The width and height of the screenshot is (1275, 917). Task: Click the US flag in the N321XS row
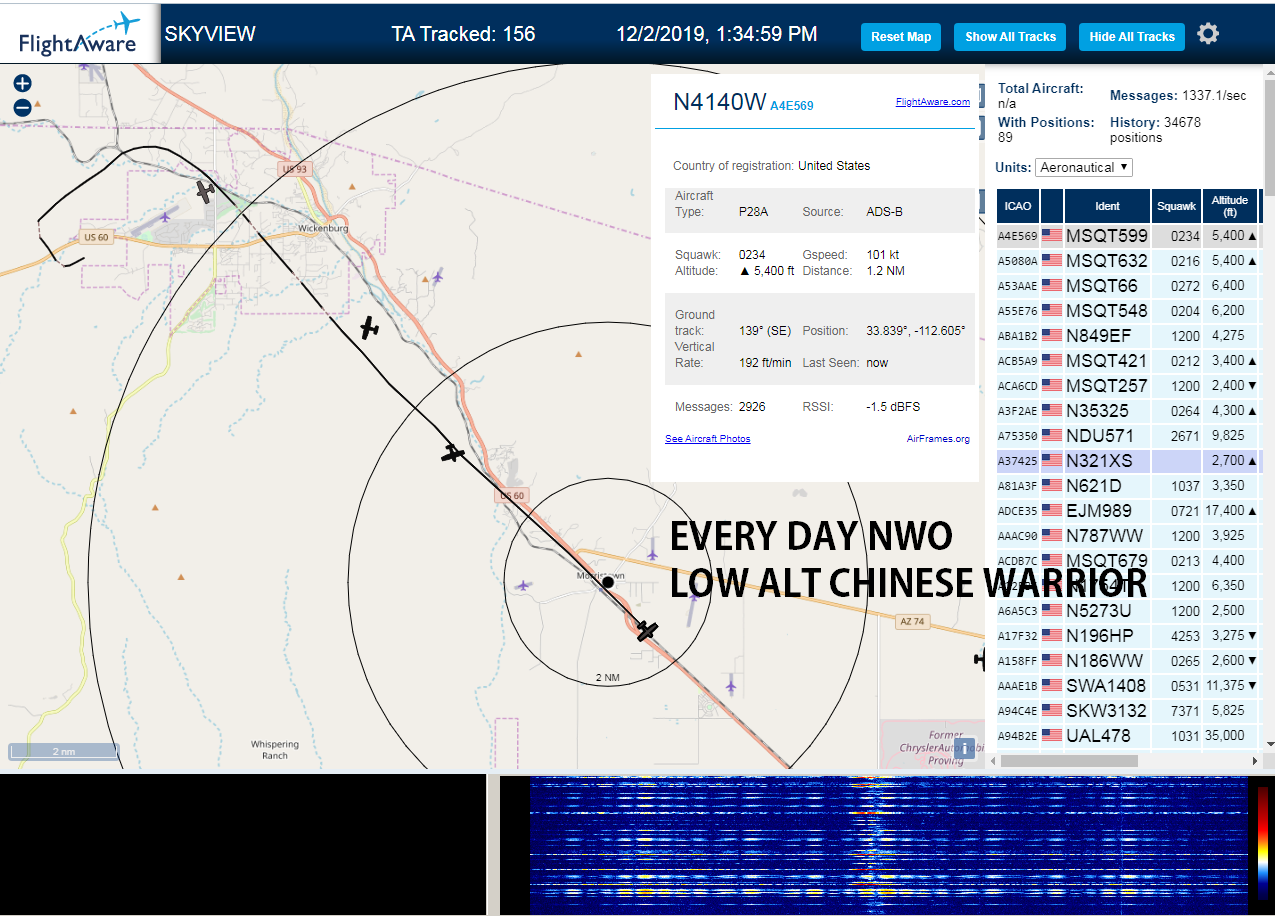(1052, 461)
